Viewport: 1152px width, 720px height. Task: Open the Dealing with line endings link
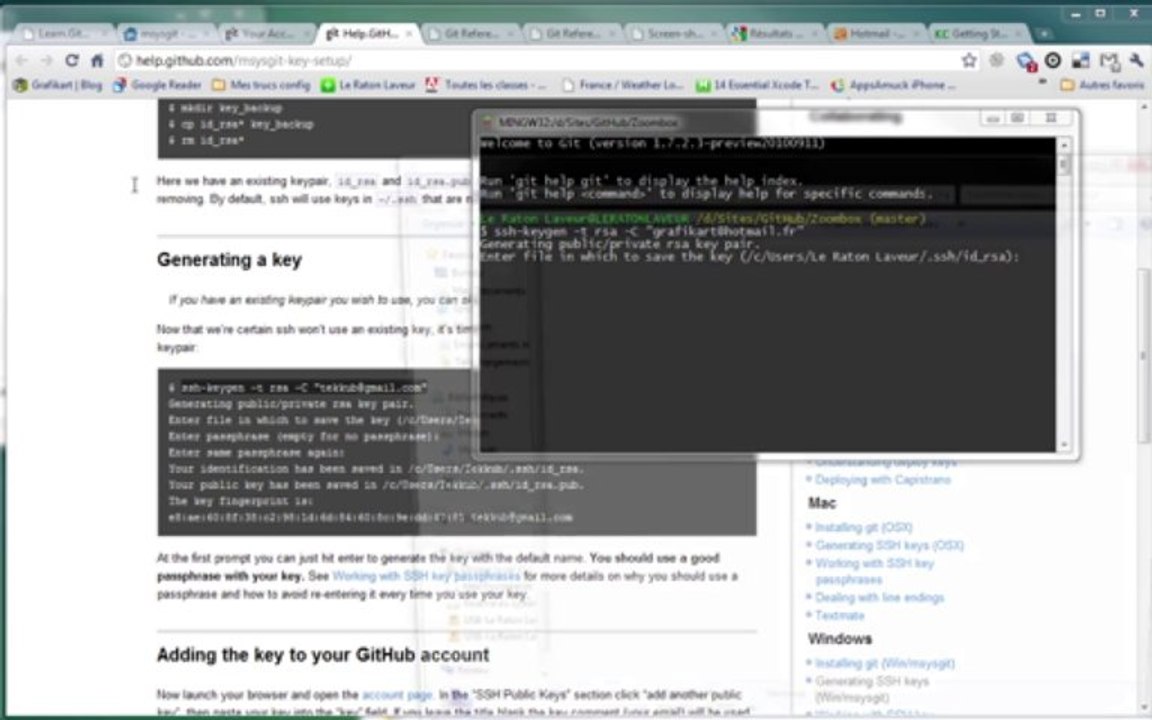[x=879, y=597]
